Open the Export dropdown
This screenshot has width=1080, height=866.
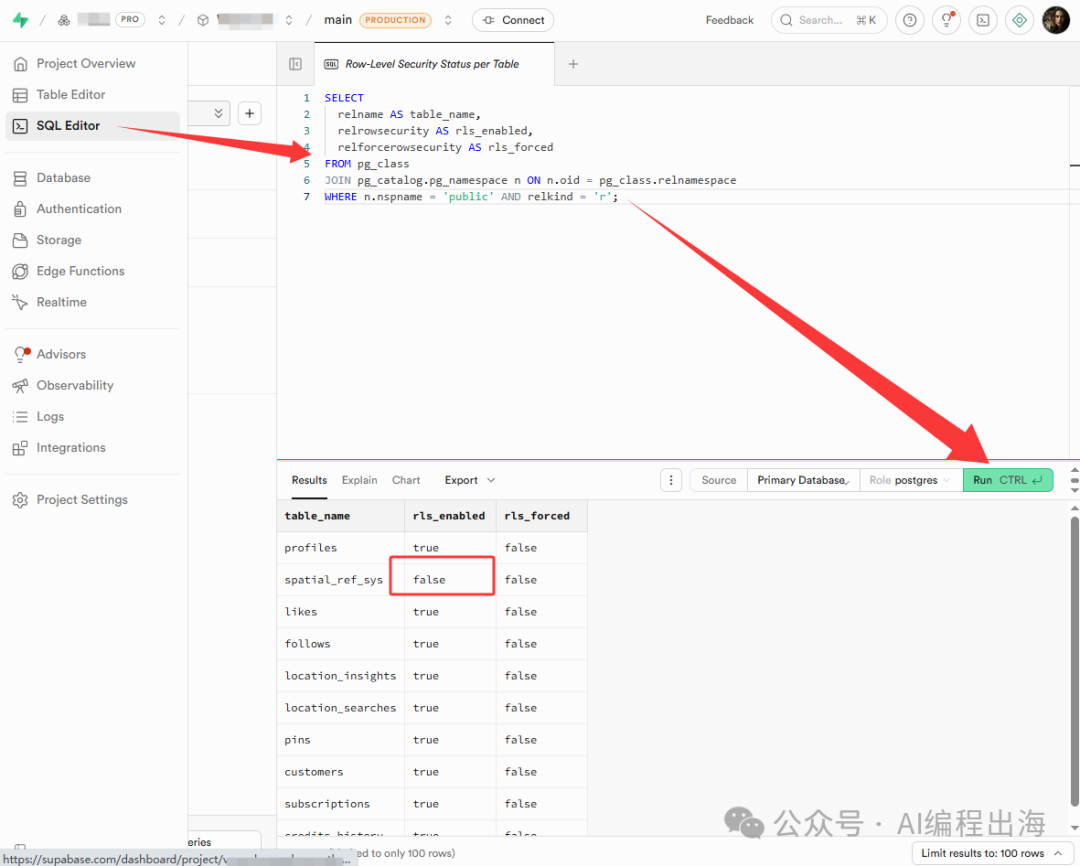(470, 480)
